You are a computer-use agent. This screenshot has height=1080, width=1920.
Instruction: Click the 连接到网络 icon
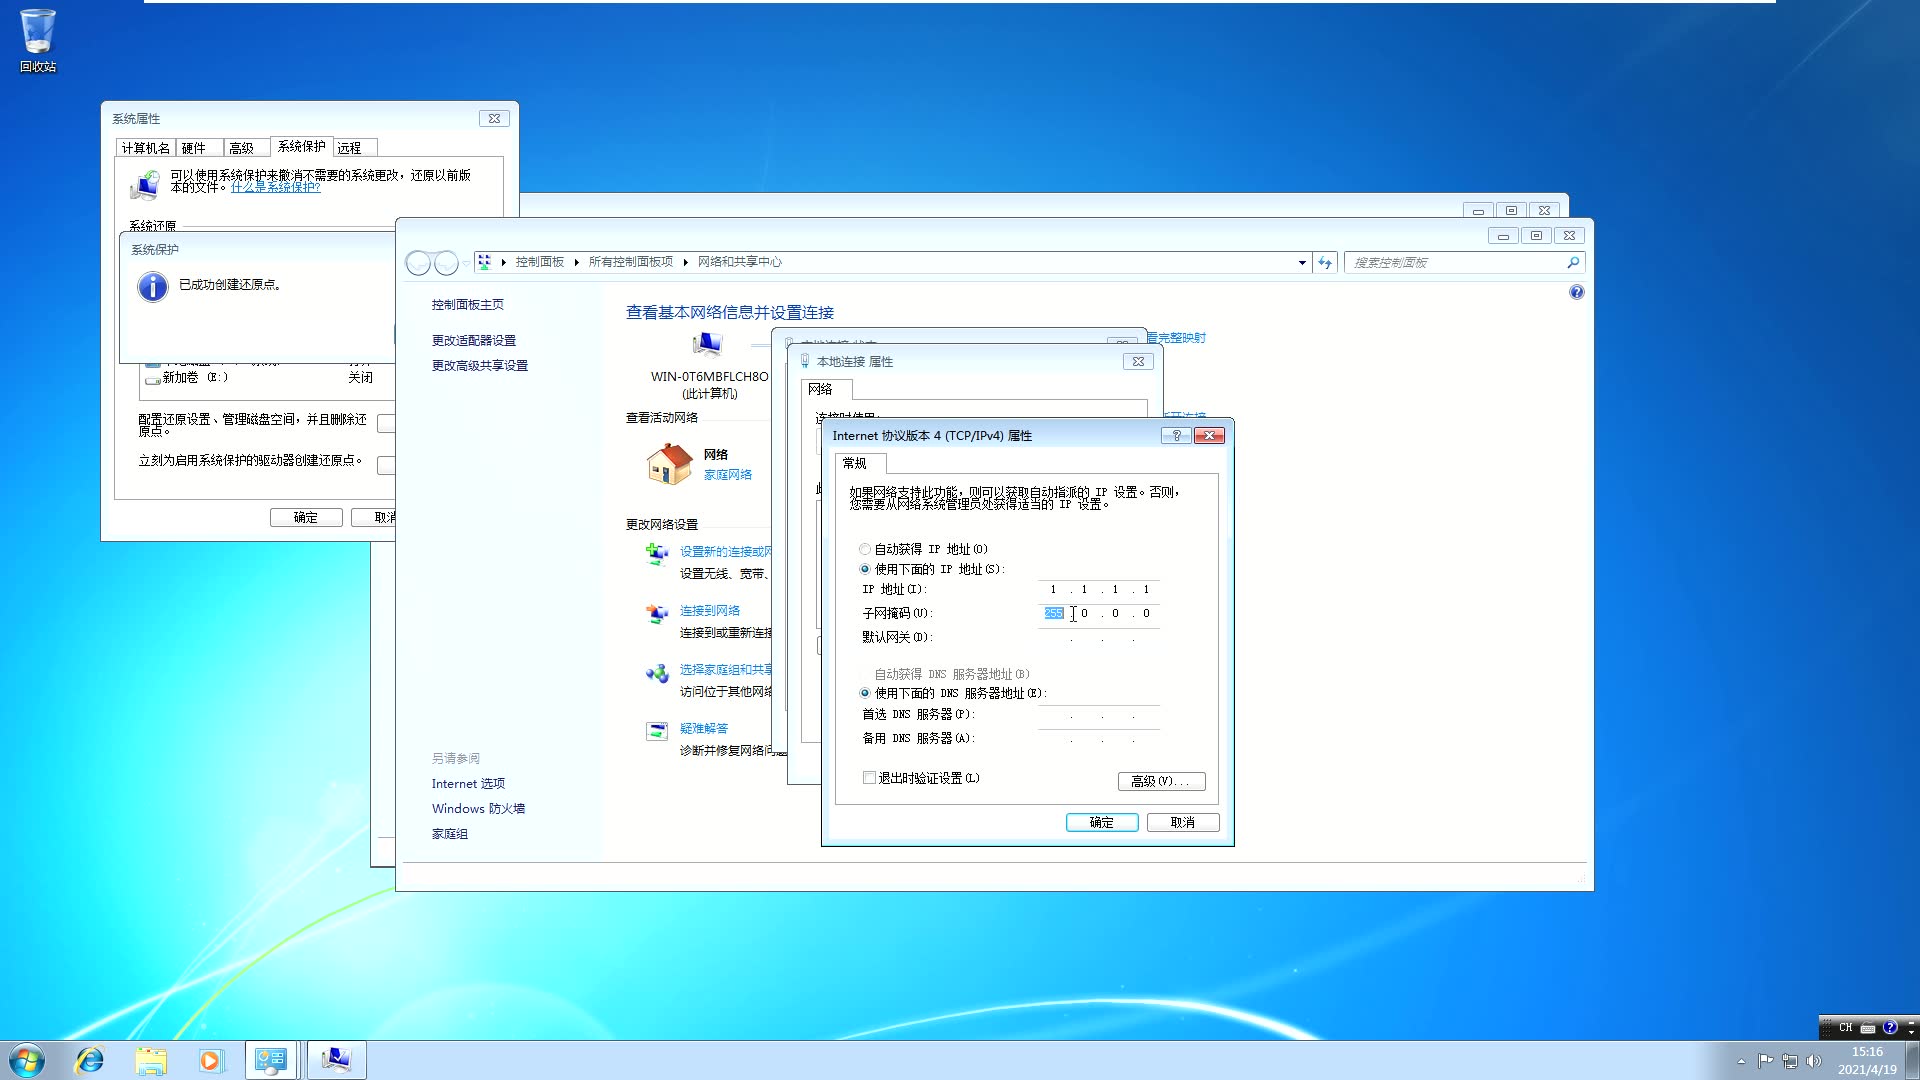click(x=657, y=613)
